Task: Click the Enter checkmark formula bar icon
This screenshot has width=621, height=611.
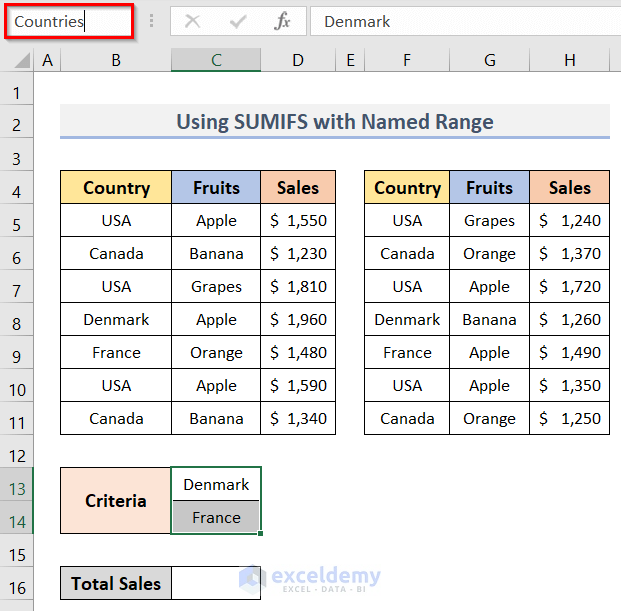Action: click(x=238, y=21)
